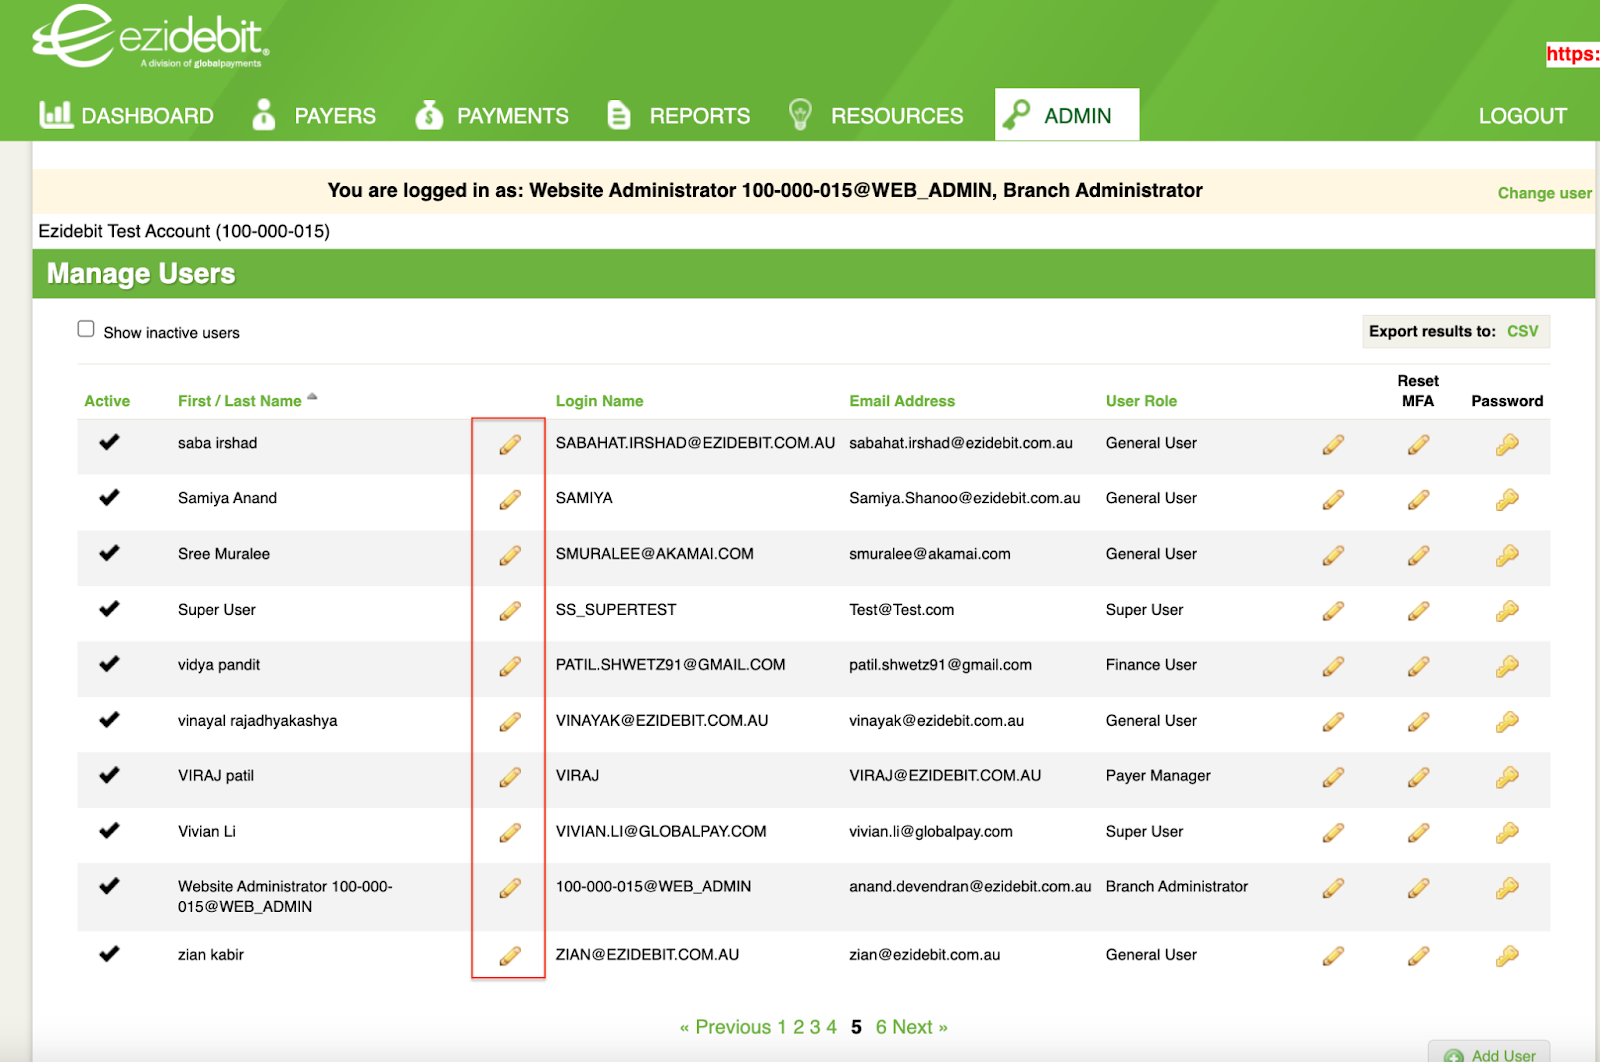Export results to CSV
The width and height of the screenshot is (1600, 1062).
(x=1524, y=331)
